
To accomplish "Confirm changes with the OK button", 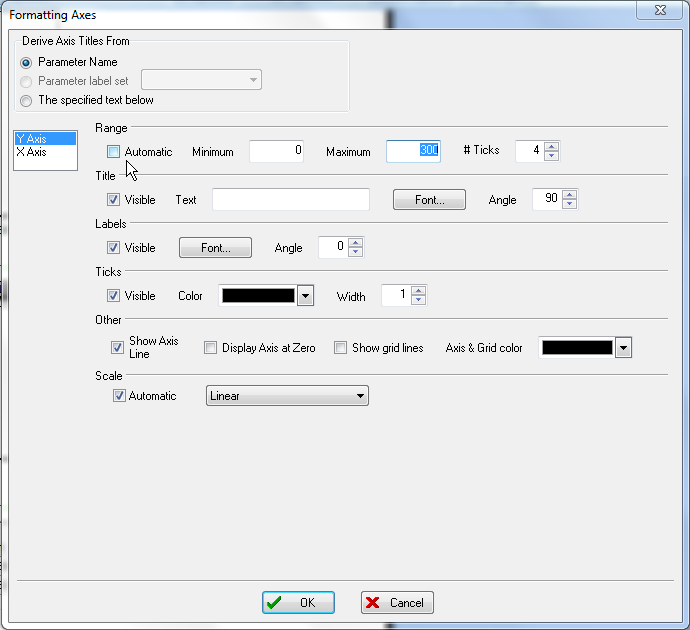I will [x=298, y=602].
